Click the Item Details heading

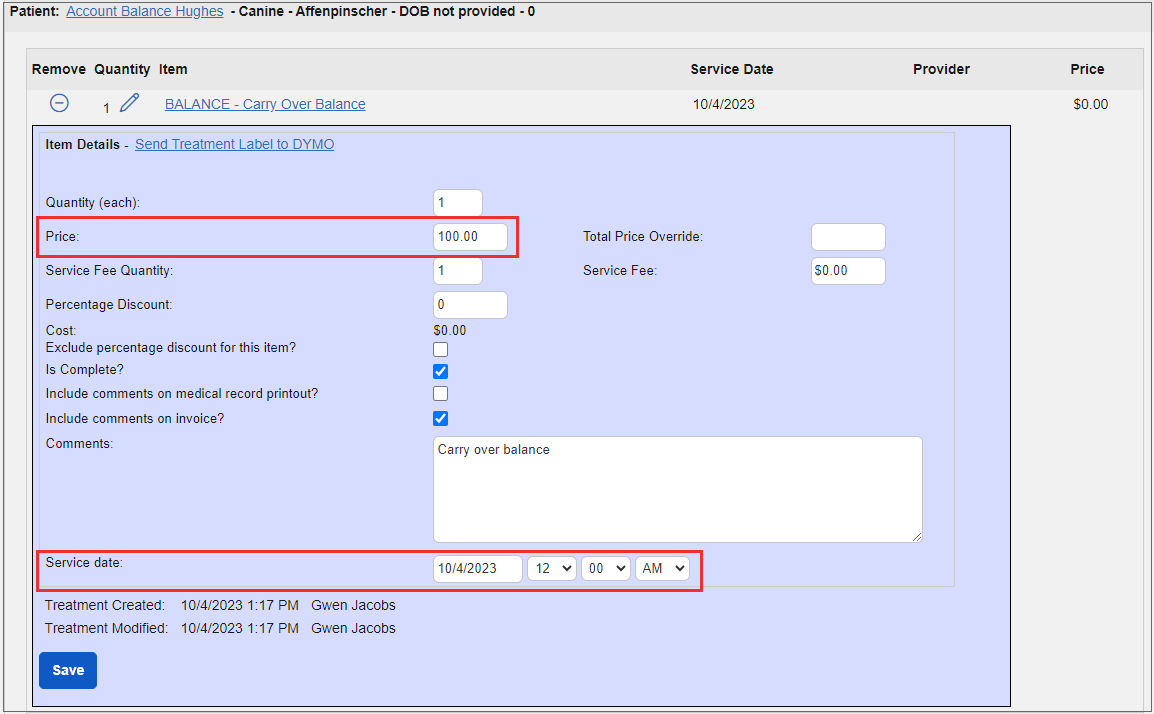(x=82, y=144)
